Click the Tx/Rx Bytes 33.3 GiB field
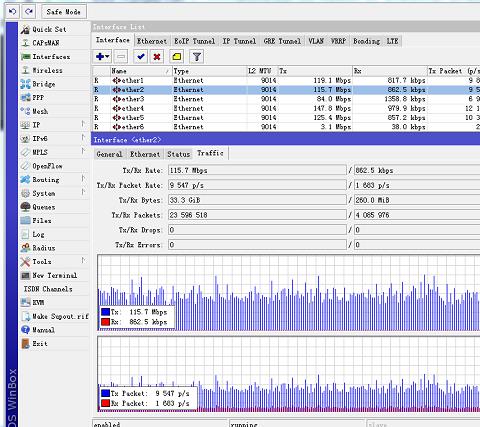 point(257,200)
